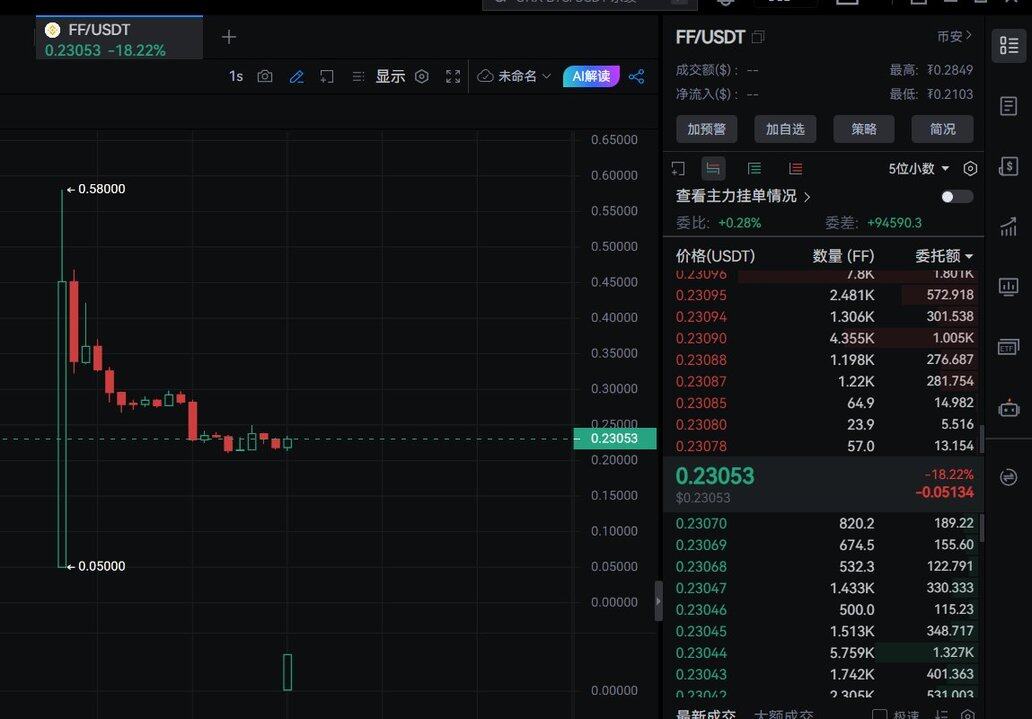Click the screenshot camera icon in chart toolbar
This screenshot has width=1032, height=719.
click(x=265, y=76)
